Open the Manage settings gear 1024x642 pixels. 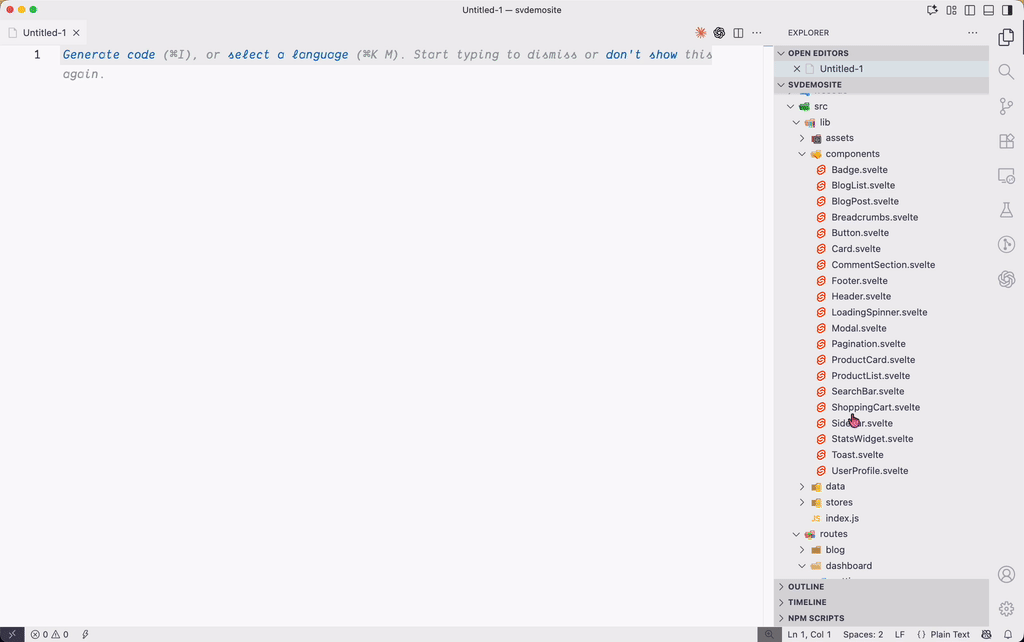tap(1006, 609)
